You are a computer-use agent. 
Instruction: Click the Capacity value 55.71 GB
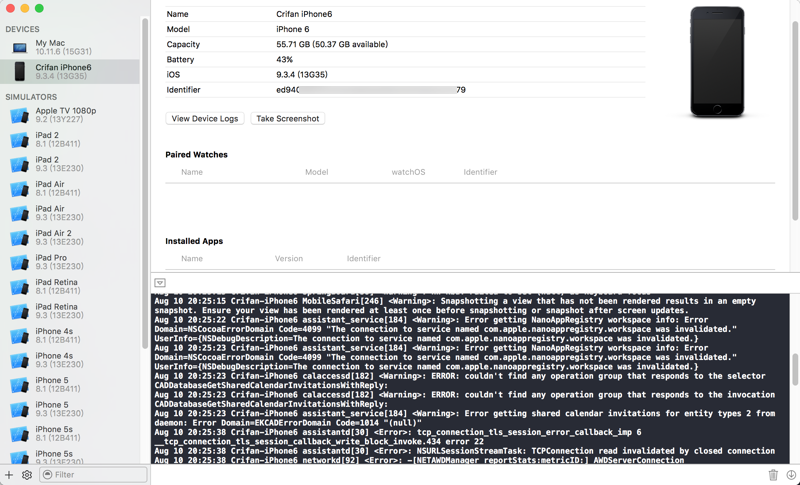pos(332,44)
